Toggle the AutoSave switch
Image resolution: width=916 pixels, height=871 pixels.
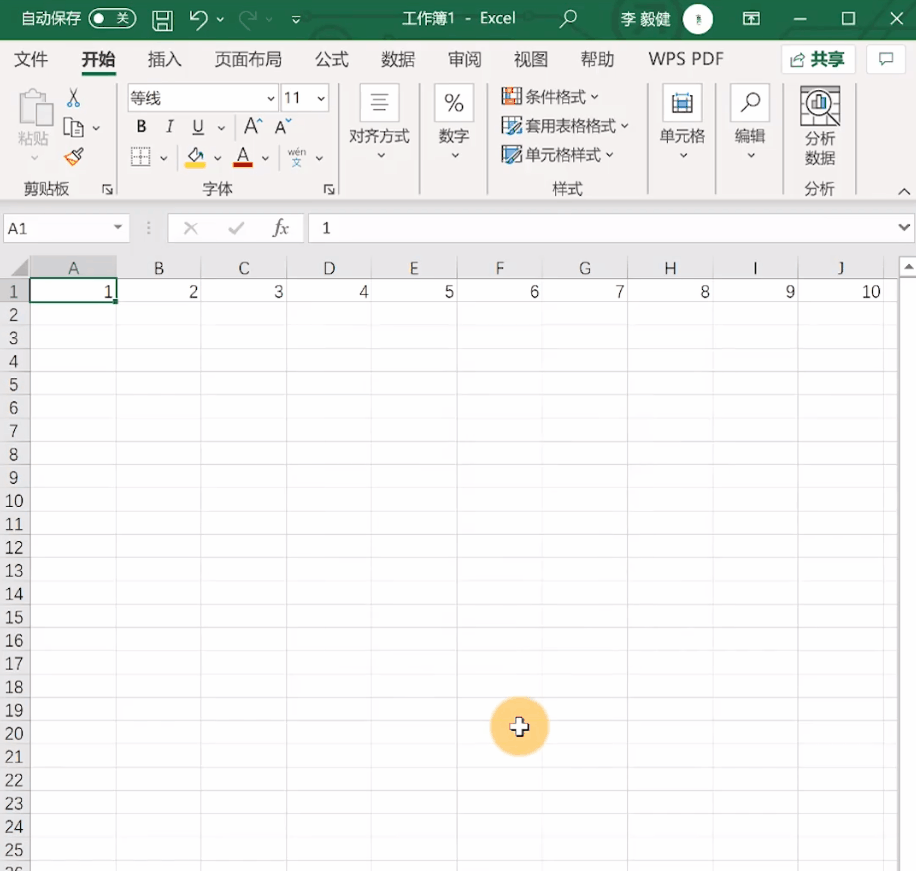point(112,19)
